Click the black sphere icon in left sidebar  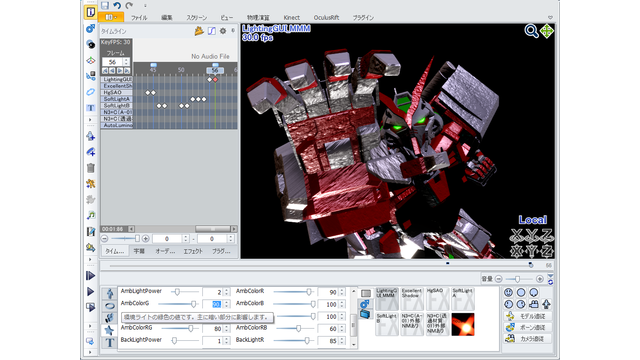click(x=91, y=44)
